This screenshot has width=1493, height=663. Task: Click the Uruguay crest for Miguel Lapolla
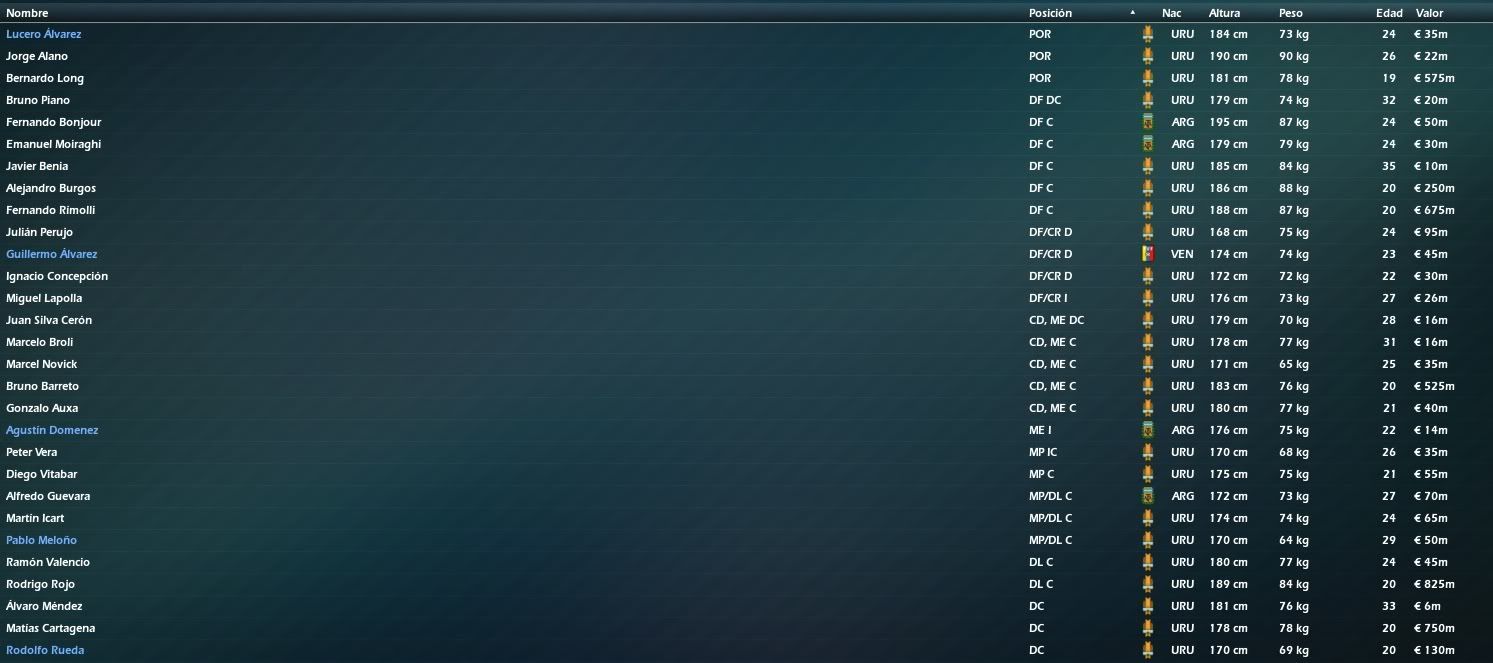click(x=1148, y=298)
